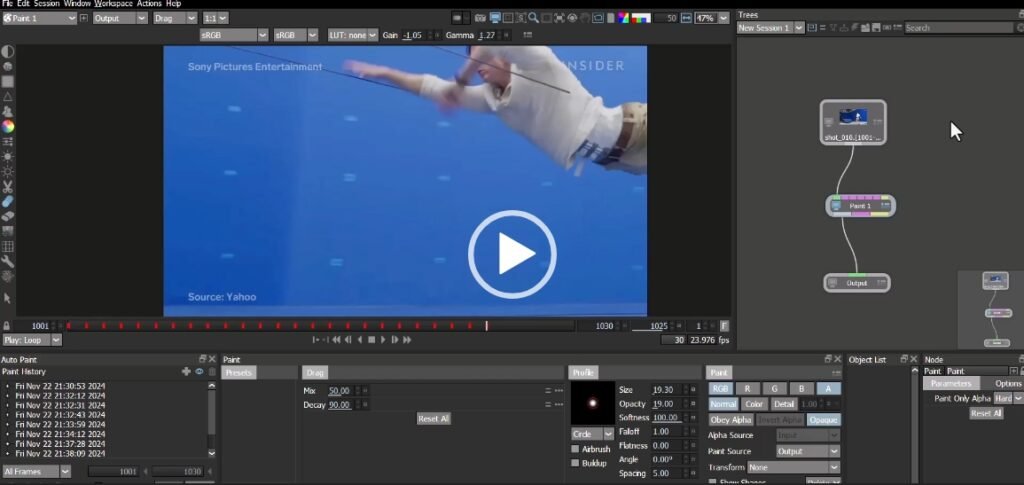Switch to the Options tab in Node panel
Screen dimensions: 1024x485
click(x=1007, y=384)
